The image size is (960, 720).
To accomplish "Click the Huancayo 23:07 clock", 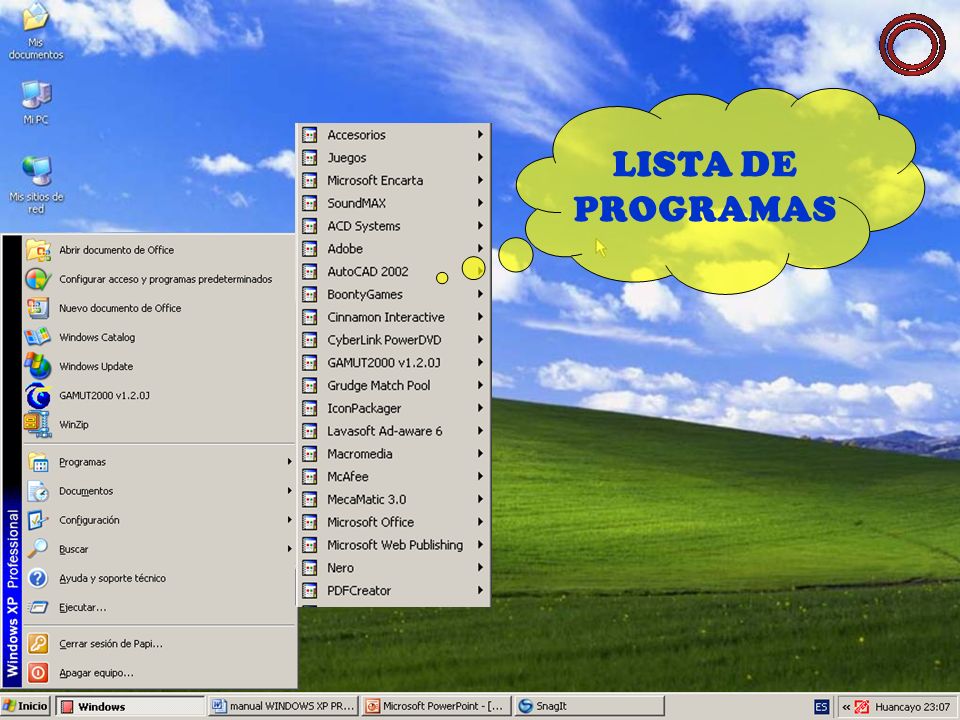I will (x=912, y=707).
